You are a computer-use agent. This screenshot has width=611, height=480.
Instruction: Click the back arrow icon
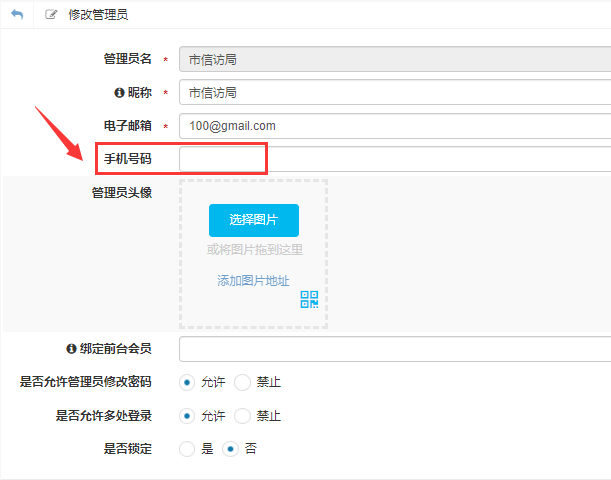point(17,16)
